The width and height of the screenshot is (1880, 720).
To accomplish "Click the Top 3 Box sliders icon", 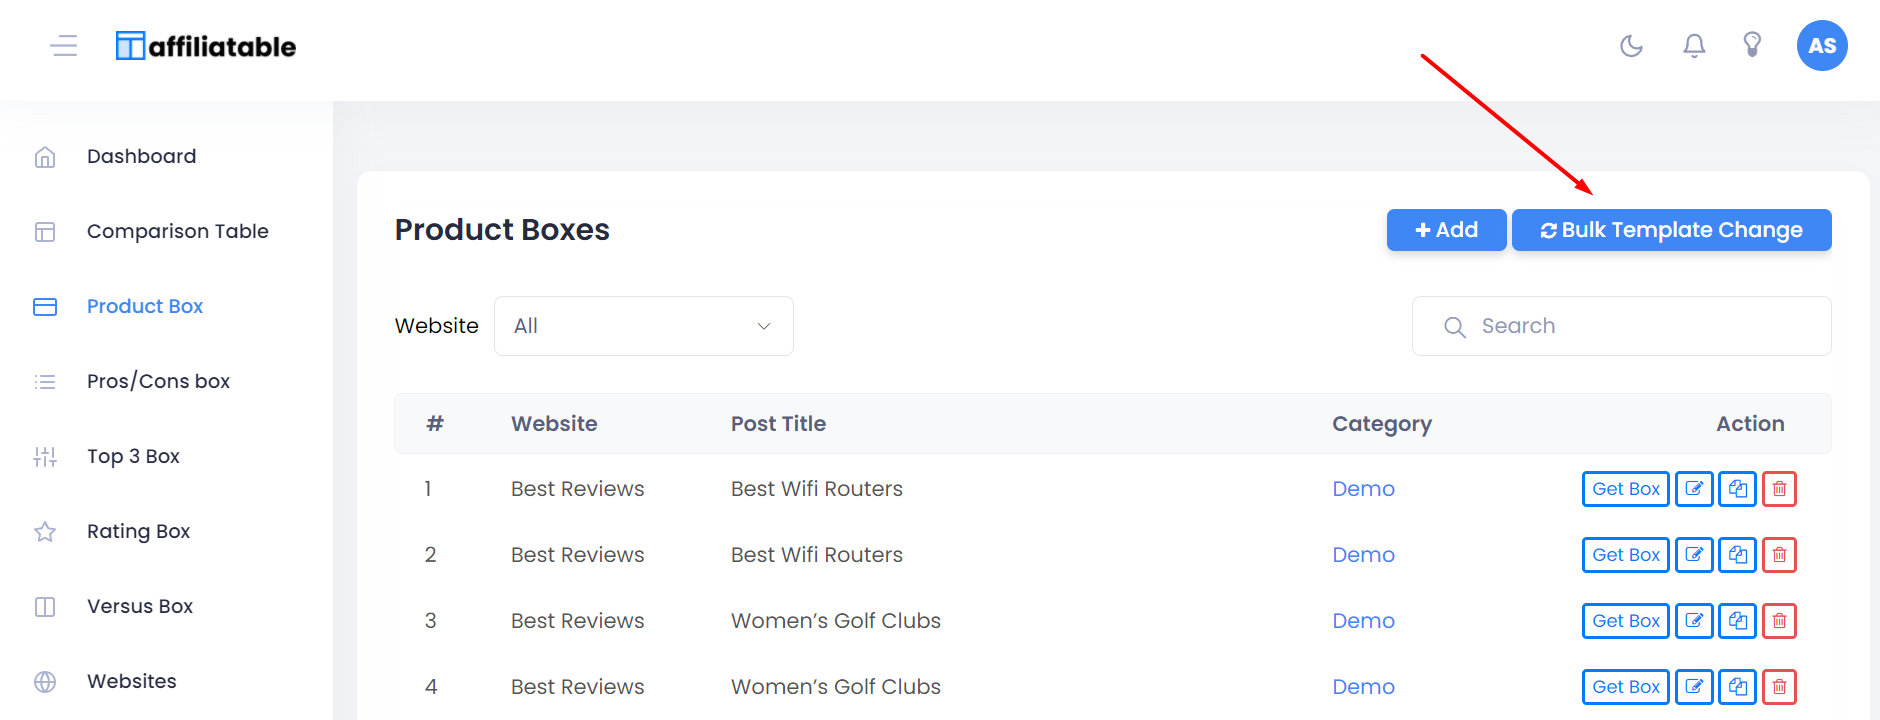I will click(45, 457).
